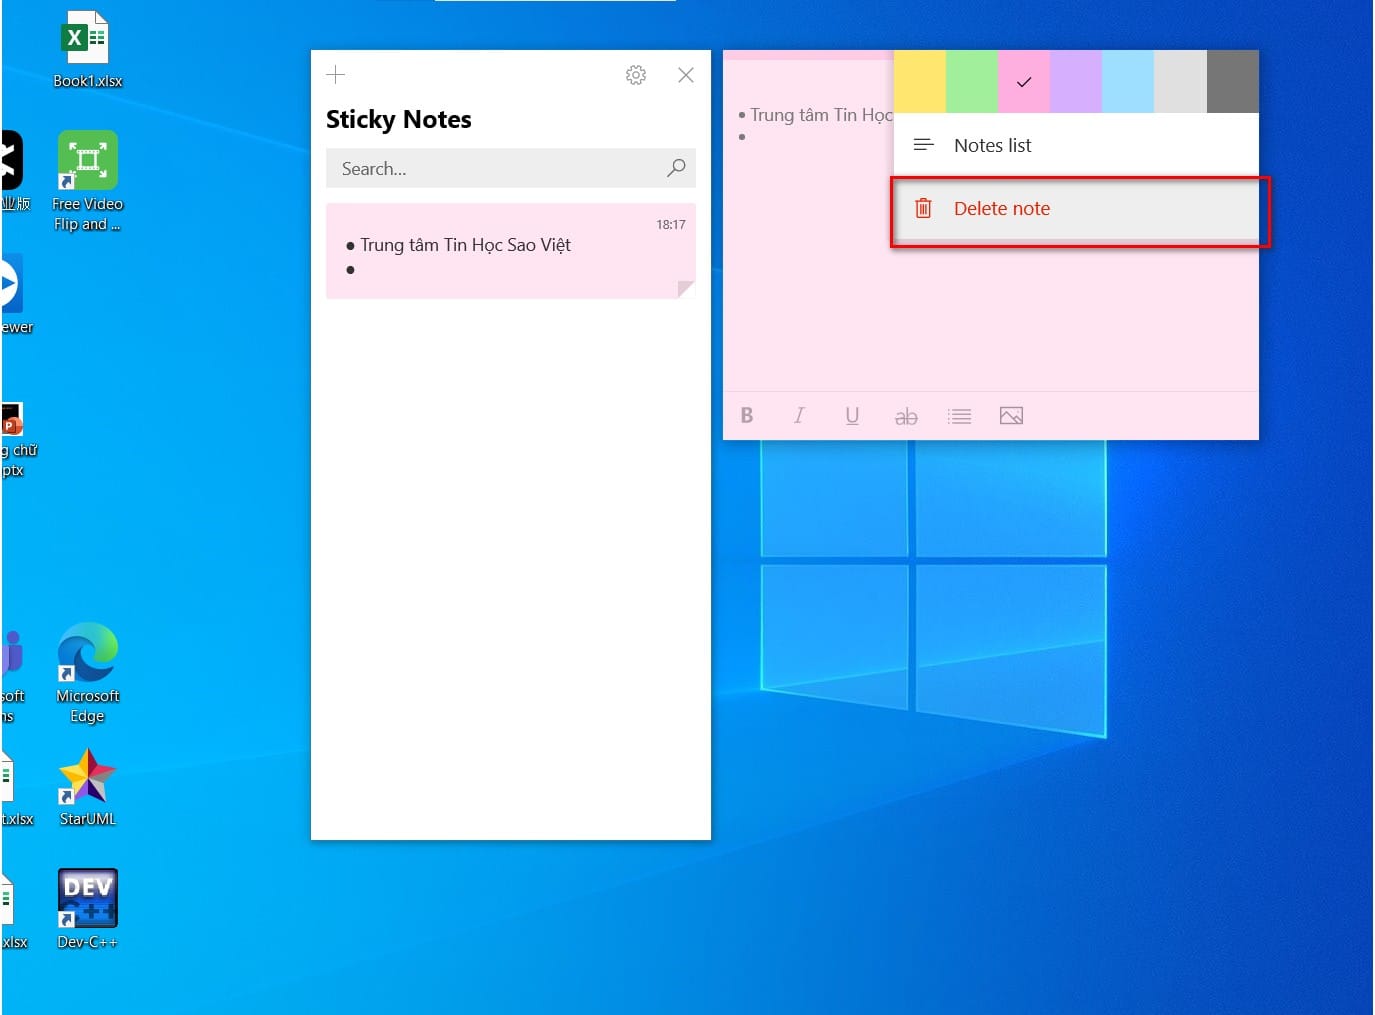The height and width of the screenshot is (1015, 1375).
Task: Click the 18:17 timestamp on note card
Action: [x=671, y=225]
